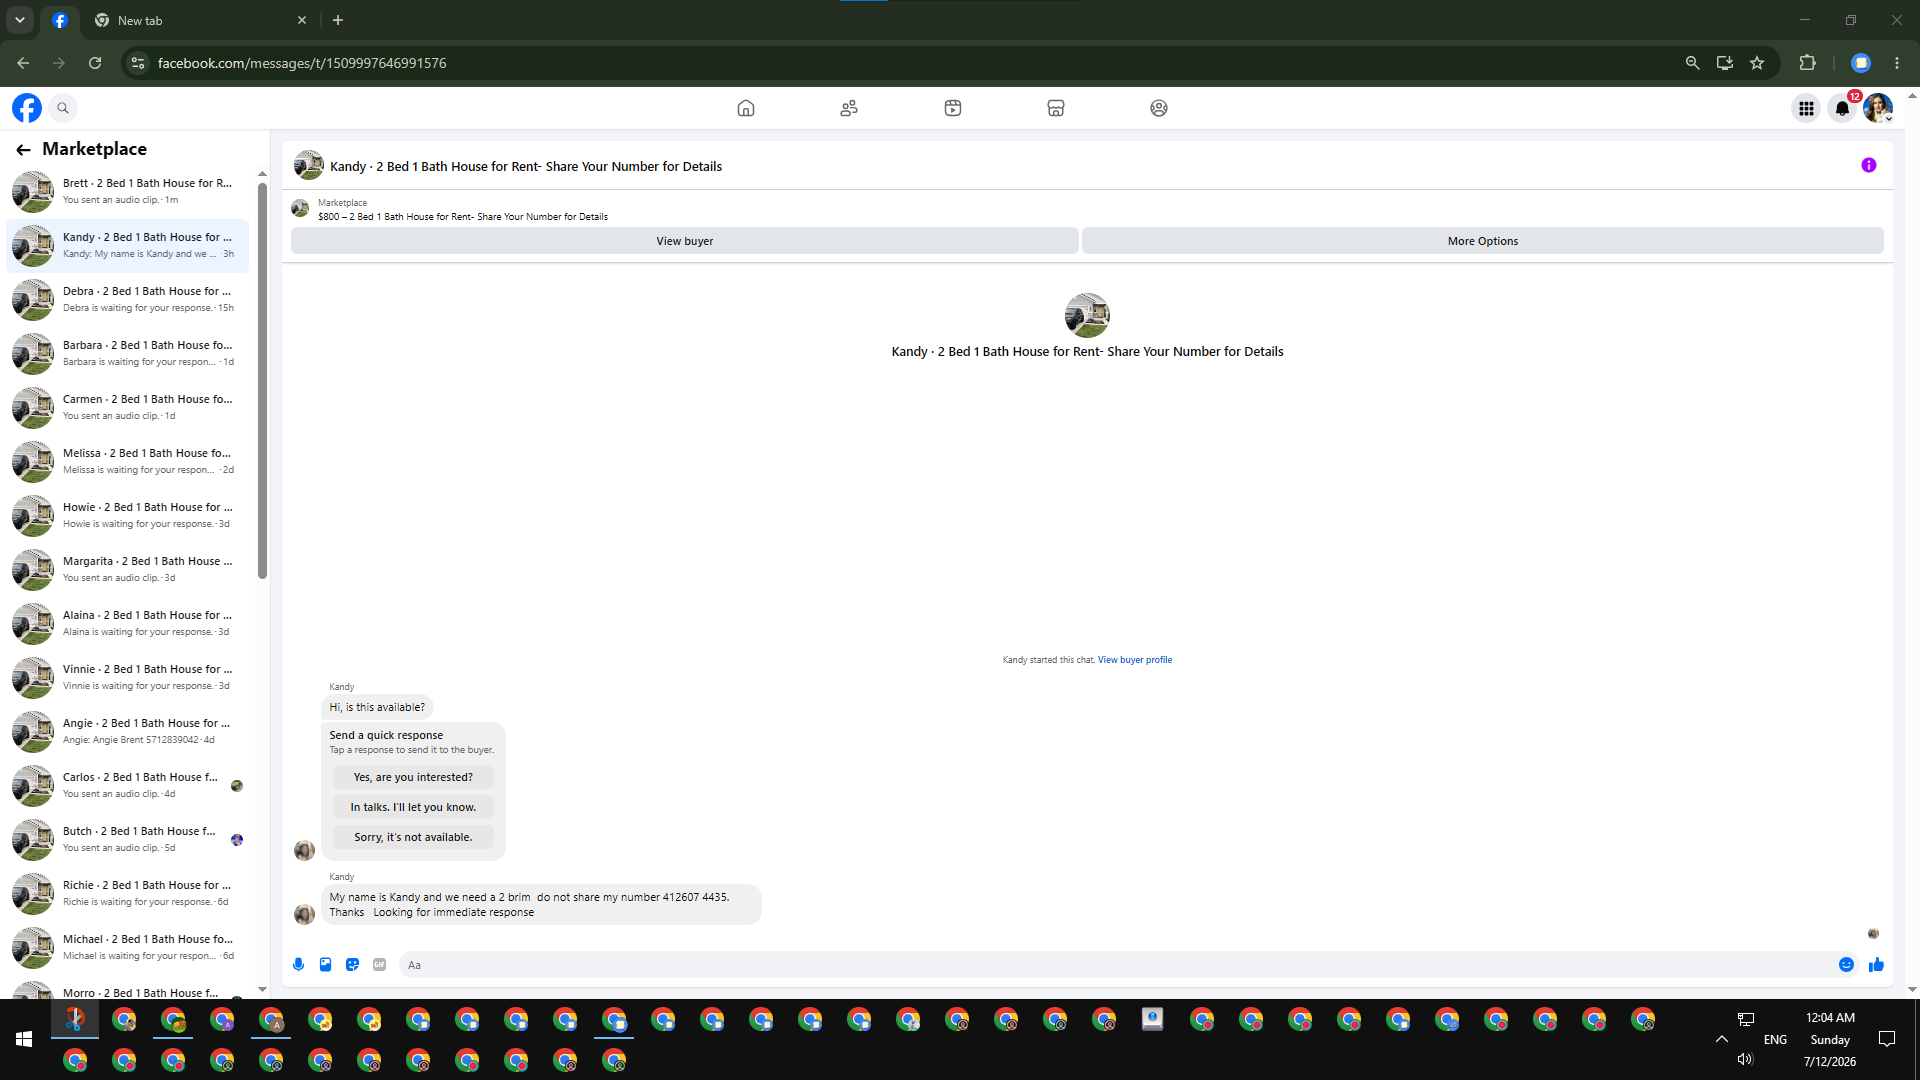Open the account profile picture menu
The width and height of the screenshot is (1920, 1080).
click(x=1878, y=108)
